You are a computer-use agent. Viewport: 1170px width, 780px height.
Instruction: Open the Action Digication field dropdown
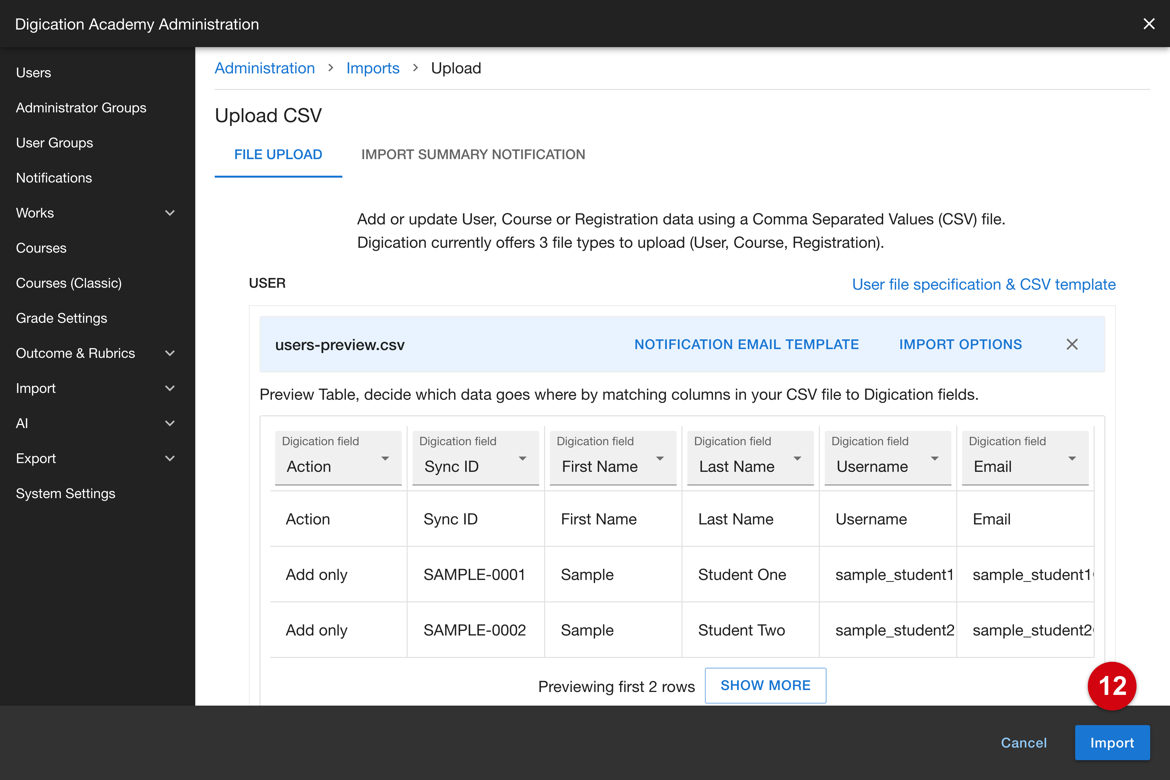(338, 458)
